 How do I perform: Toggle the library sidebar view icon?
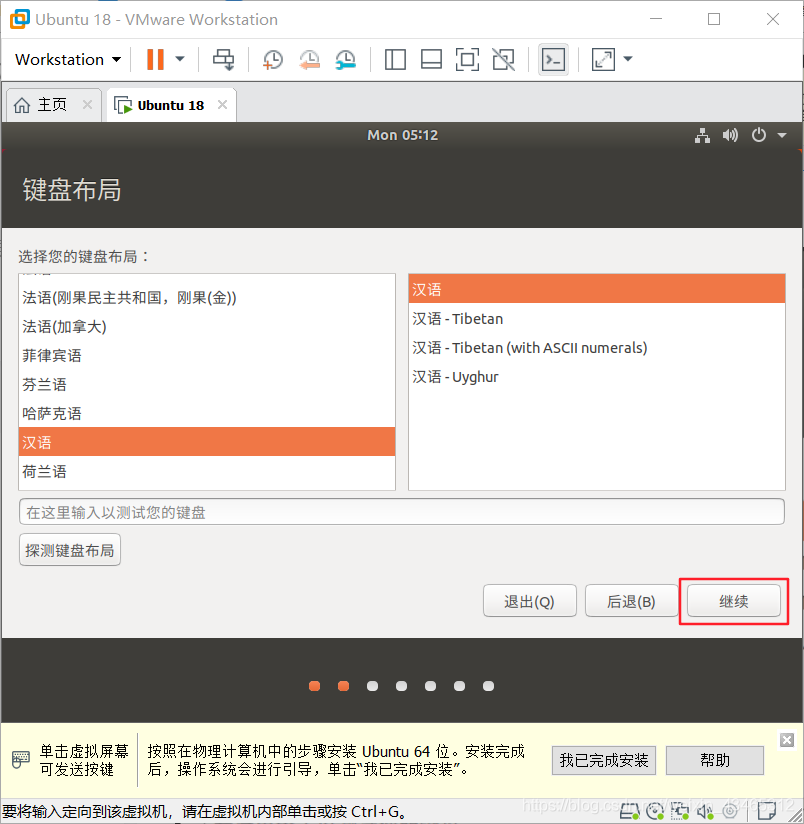(395, 59)
